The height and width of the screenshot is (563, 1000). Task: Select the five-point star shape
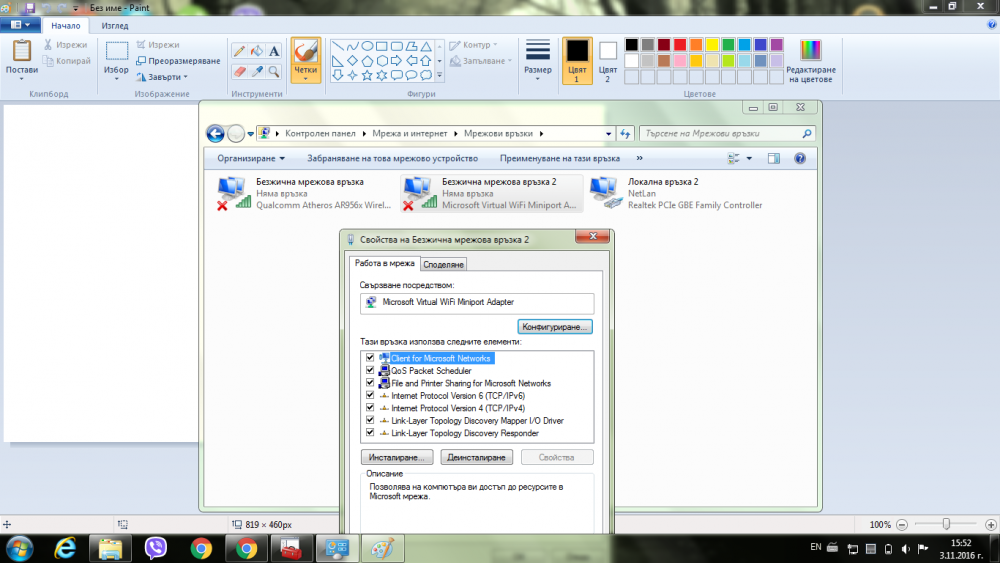(367, 75)
